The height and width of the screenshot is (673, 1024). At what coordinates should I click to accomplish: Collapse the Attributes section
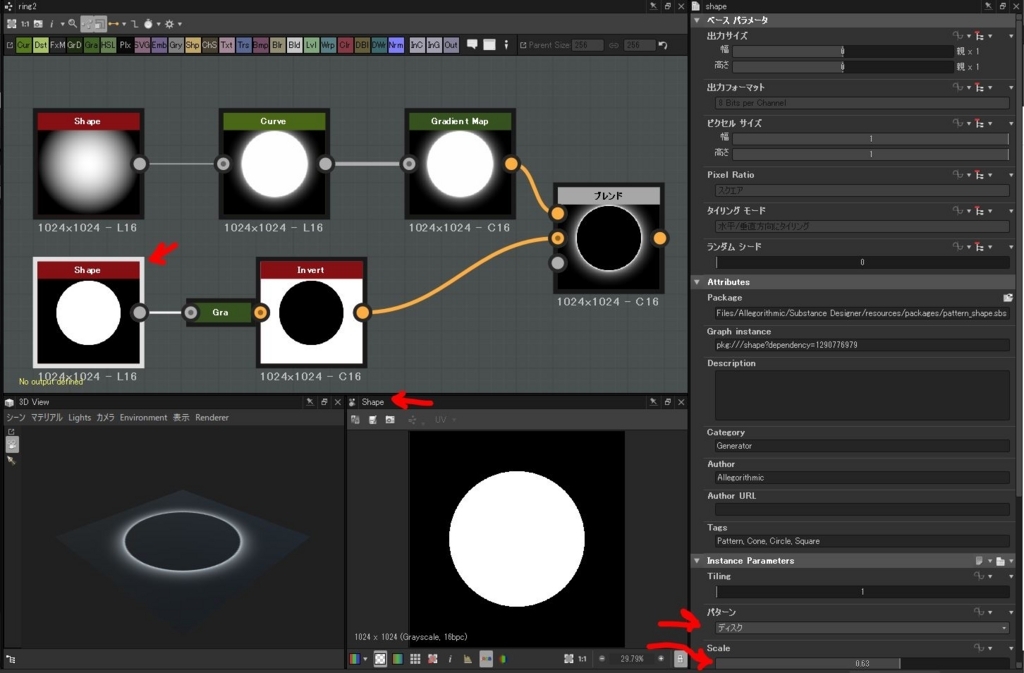click(x=697, y=282)
